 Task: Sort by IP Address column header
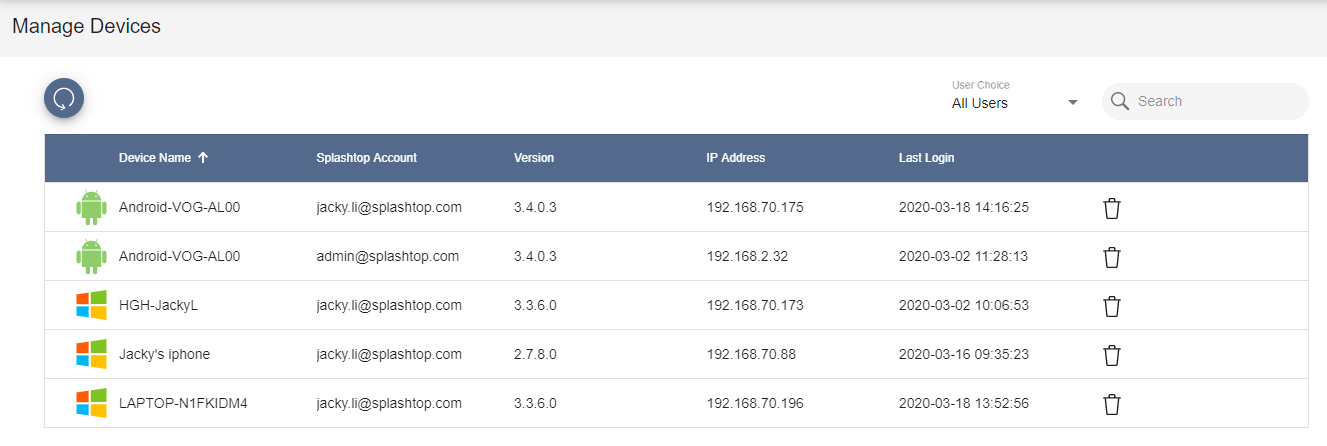736,158
